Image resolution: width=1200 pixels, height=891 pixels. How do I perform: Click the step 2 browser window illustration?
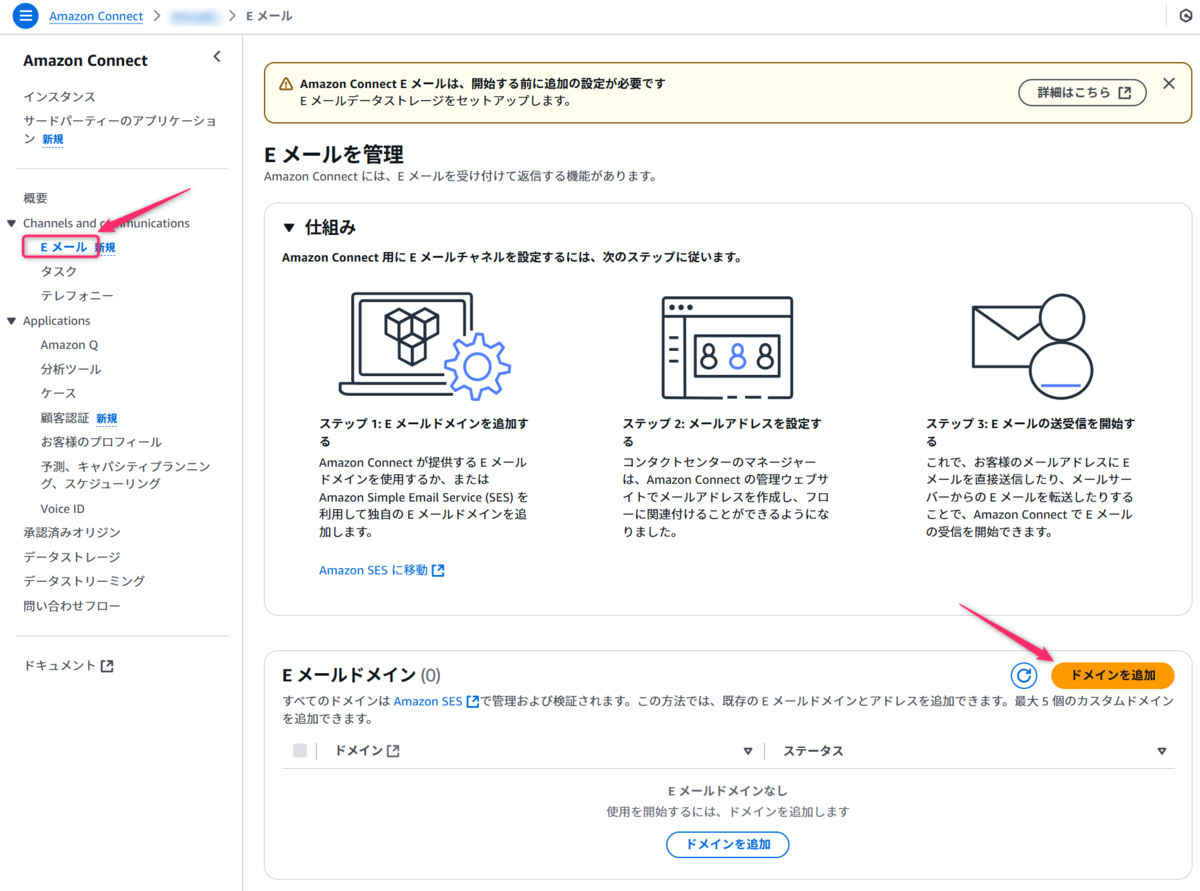pyautogui.click(x=727, y=347)
